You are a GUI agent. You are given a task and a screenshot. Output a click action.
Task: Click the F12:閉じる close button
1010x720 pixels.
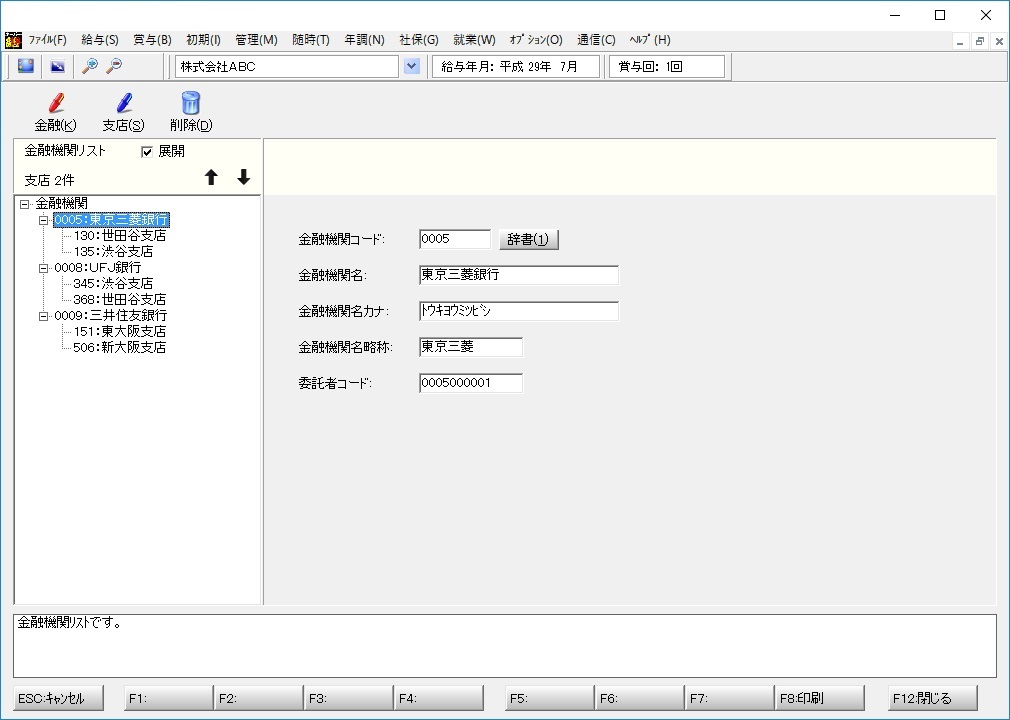point(933,698)
